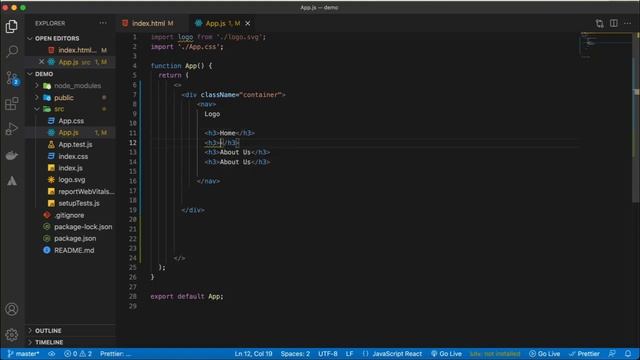Open package.json file
Screen dimensions: 640x360
[x=75, y=238]
